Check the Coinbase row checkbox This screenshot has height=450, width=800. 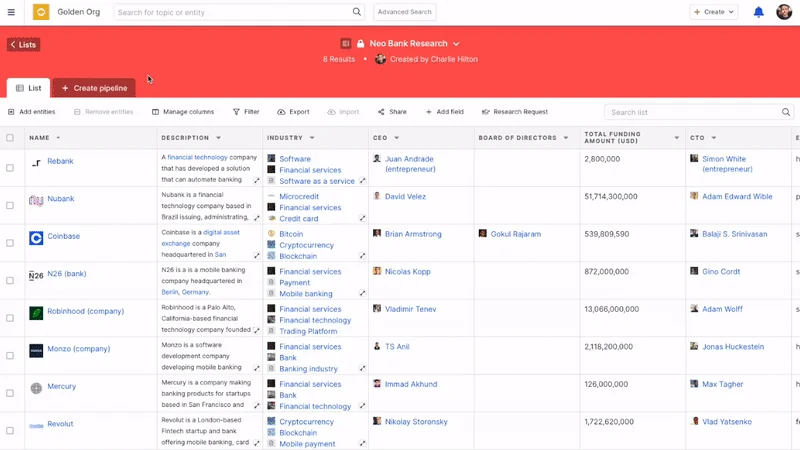coord(10,243)
